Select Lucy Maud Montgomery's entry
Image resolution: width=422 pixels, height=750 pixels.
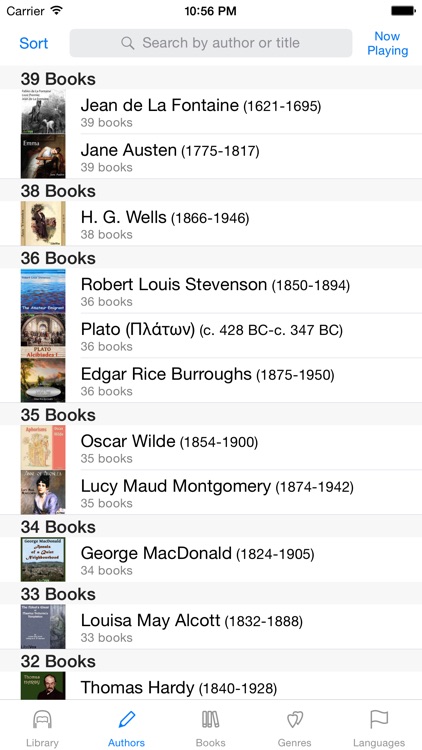tap(211, 492)
